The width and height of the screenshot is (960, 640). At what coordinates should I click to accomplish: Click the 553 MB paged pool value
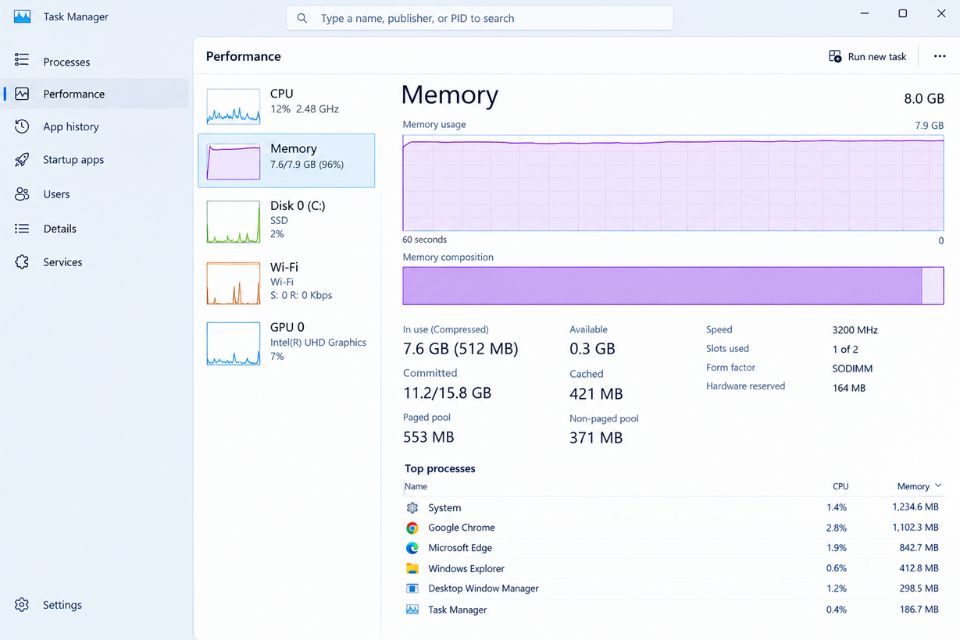[x=429, y=437]
